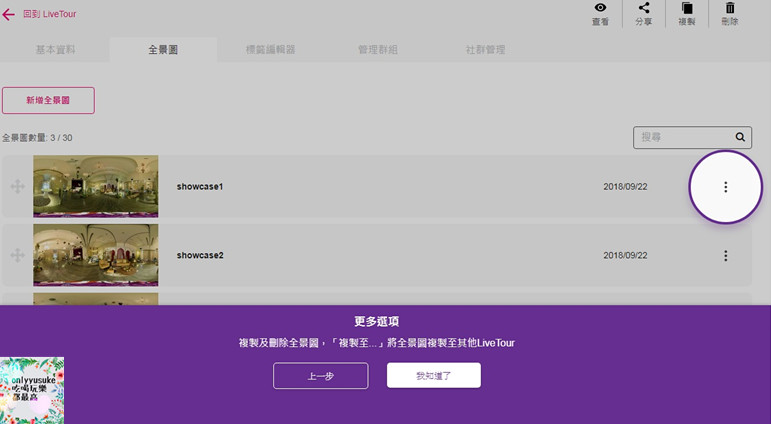The width and height of the screenshot is (771, 424).
Task: Delete the tour with 刪除 trash icon
Action: point(730,14)
